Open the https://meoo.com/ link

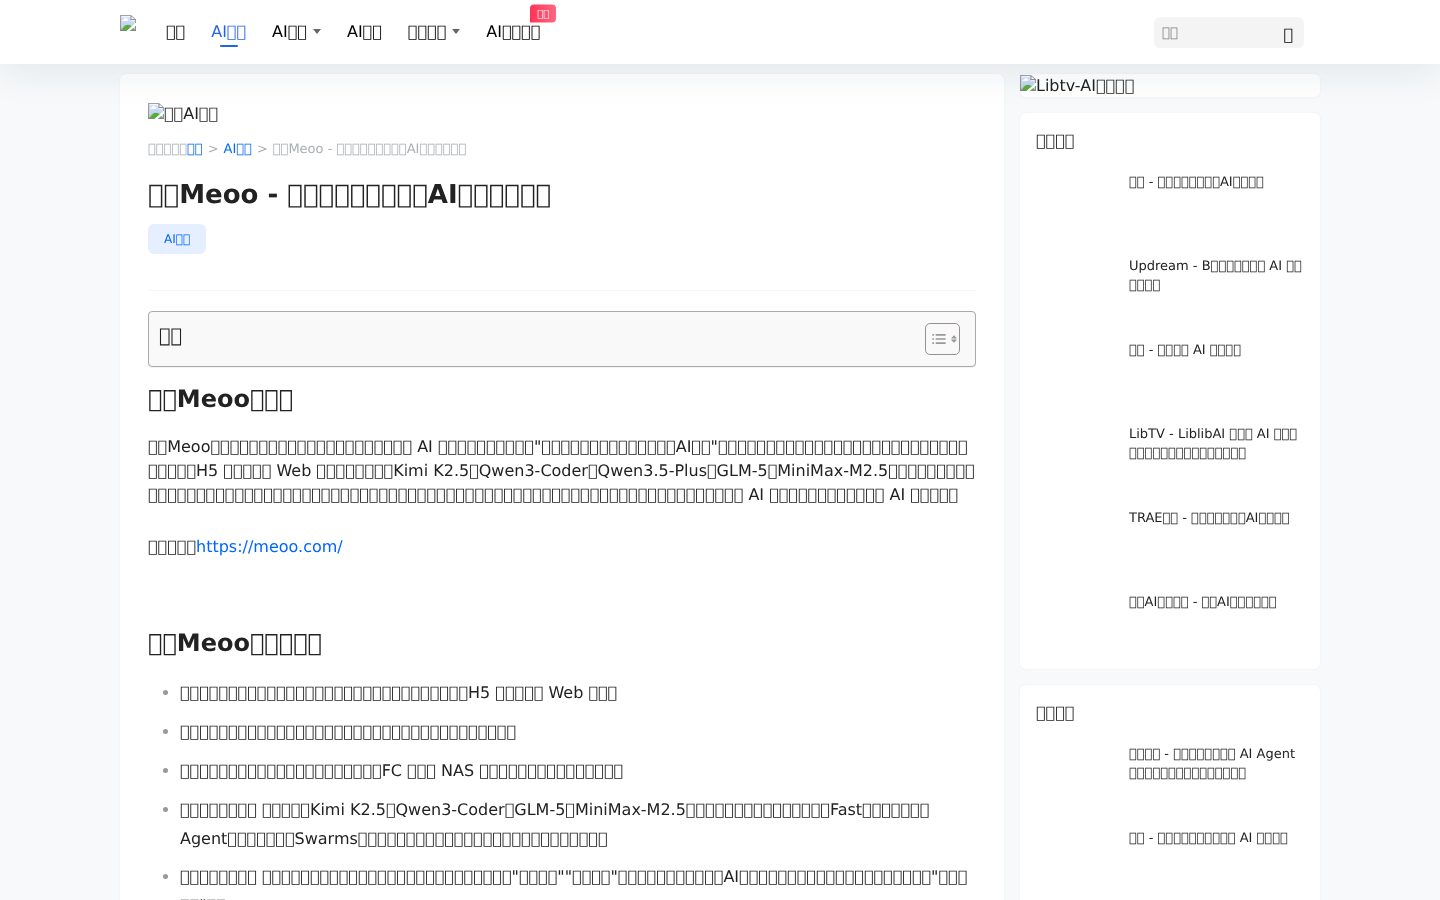click(269, 547)
